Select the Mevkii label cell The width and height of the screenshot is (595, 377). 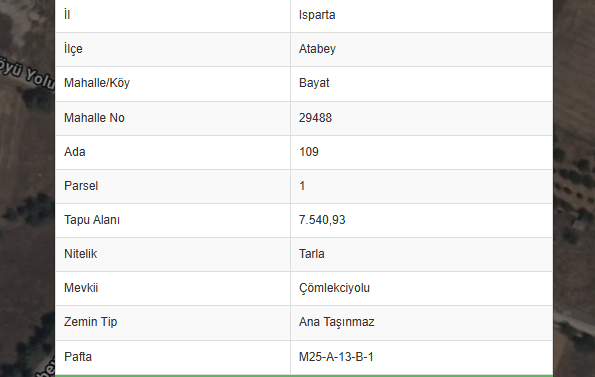click(173, 288)
